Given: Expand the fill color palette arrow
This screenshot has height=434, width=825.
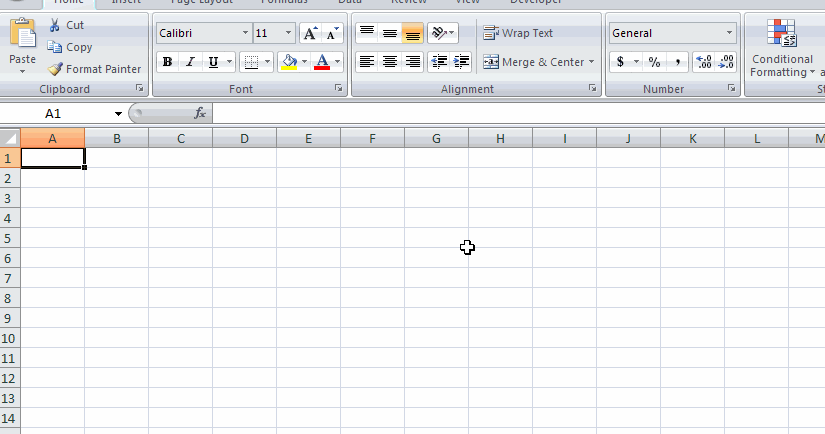Looking at the screenshot, I should click(x=304, y=62).
